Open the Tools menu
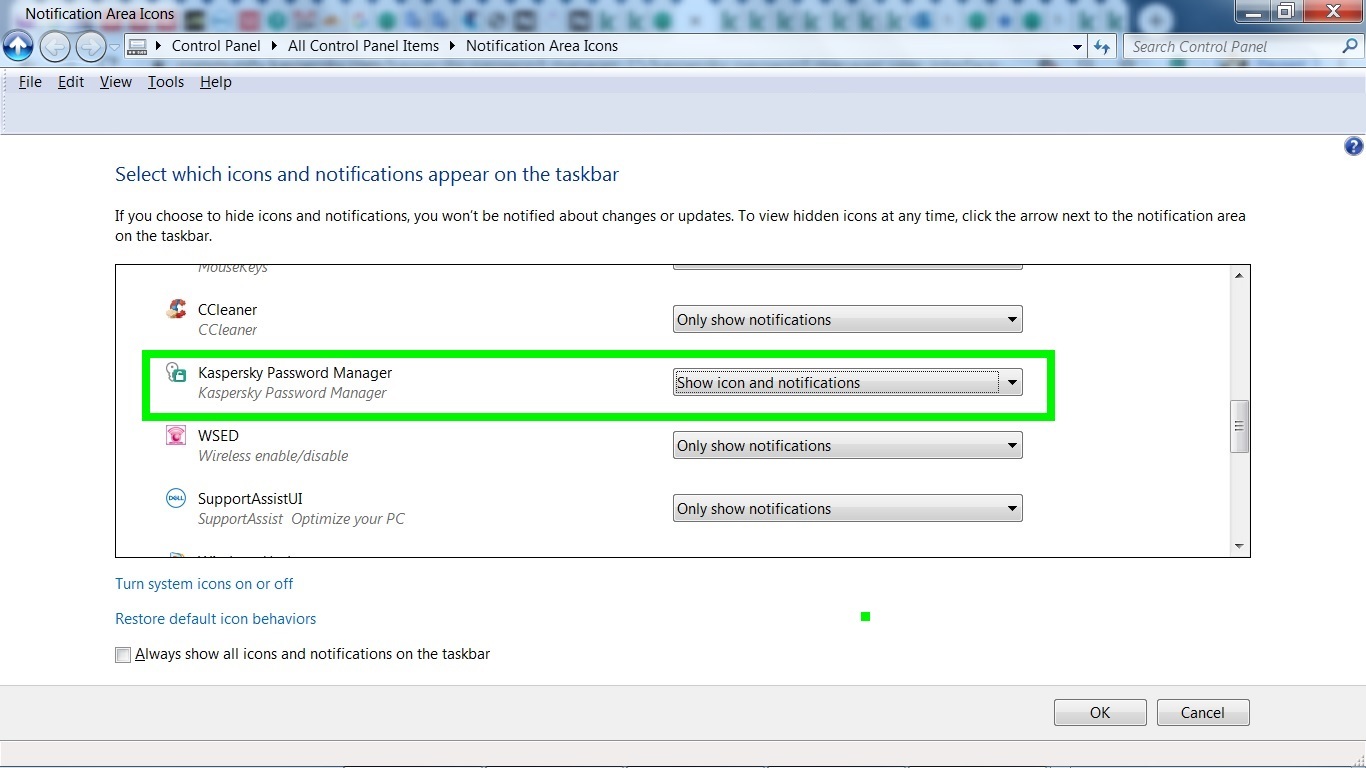Viewport: 1366px width, 768px height. click(166, 82)
